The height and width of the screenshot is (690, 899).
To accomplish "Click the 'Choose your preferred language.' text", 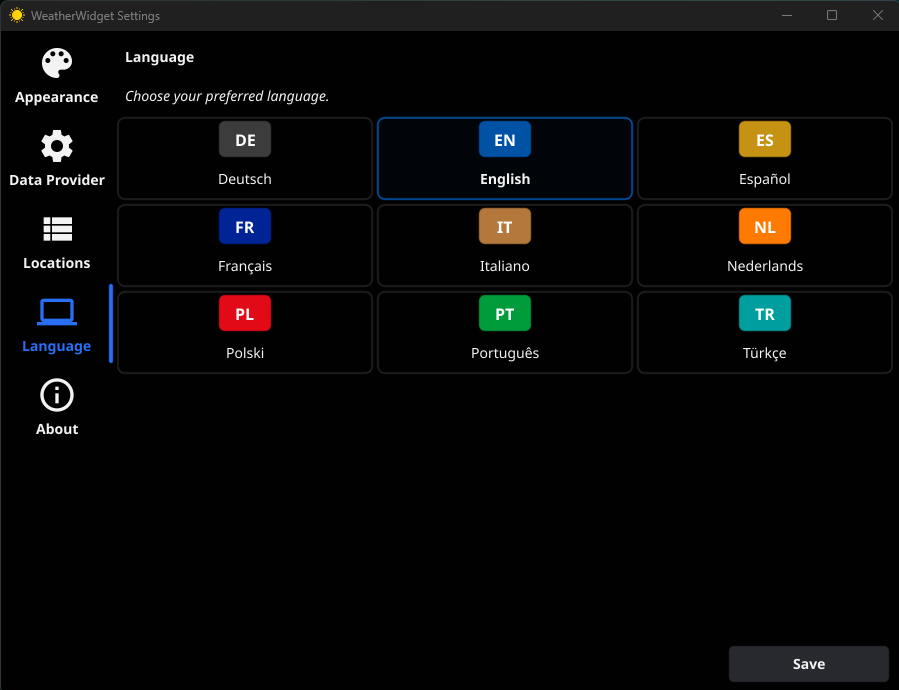I will tap(227, 96).
